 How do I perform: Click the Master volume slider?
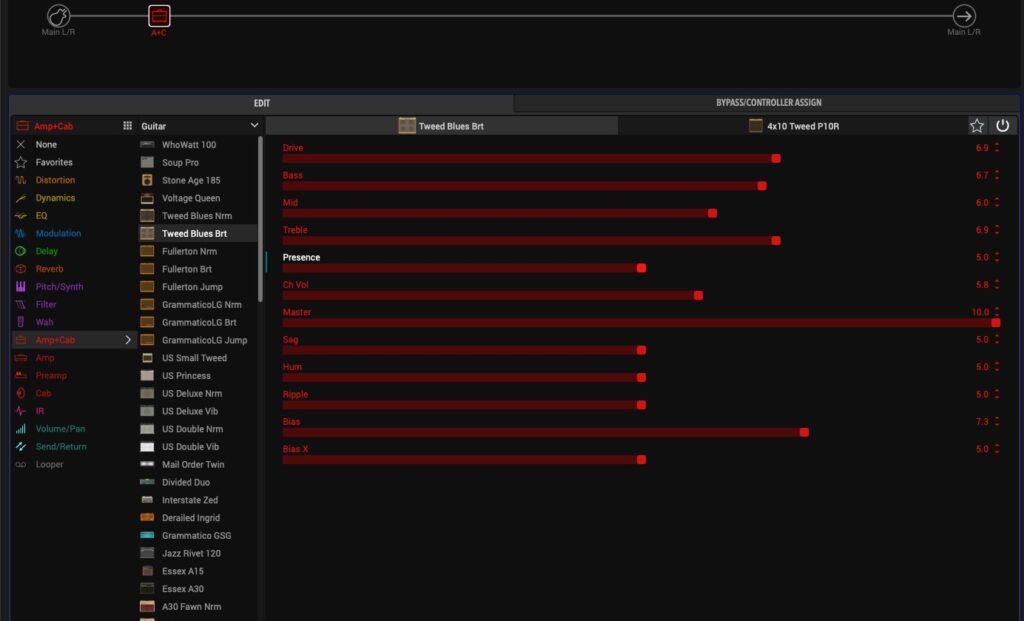(x=640, y=323)
